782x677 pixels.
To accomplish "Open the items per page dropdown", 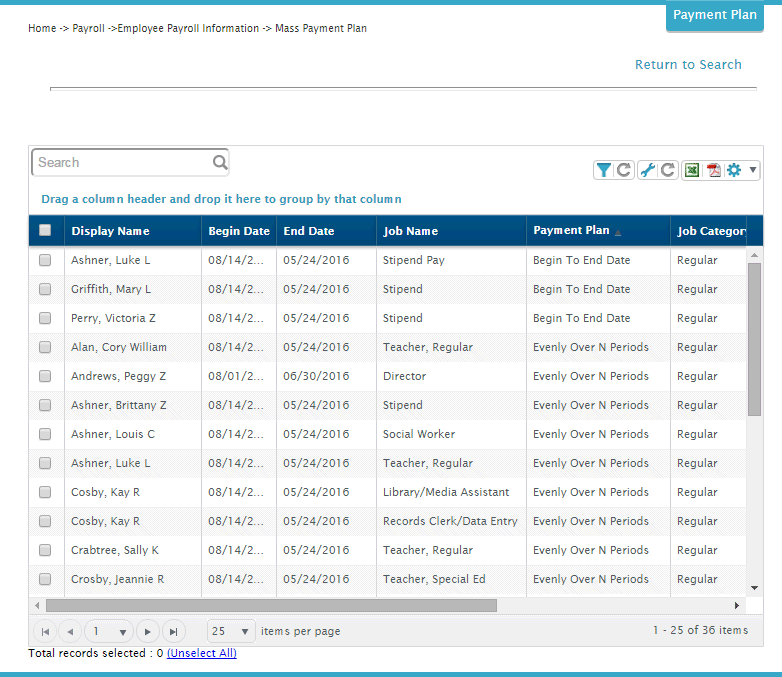I will click(x=231, y=631).
